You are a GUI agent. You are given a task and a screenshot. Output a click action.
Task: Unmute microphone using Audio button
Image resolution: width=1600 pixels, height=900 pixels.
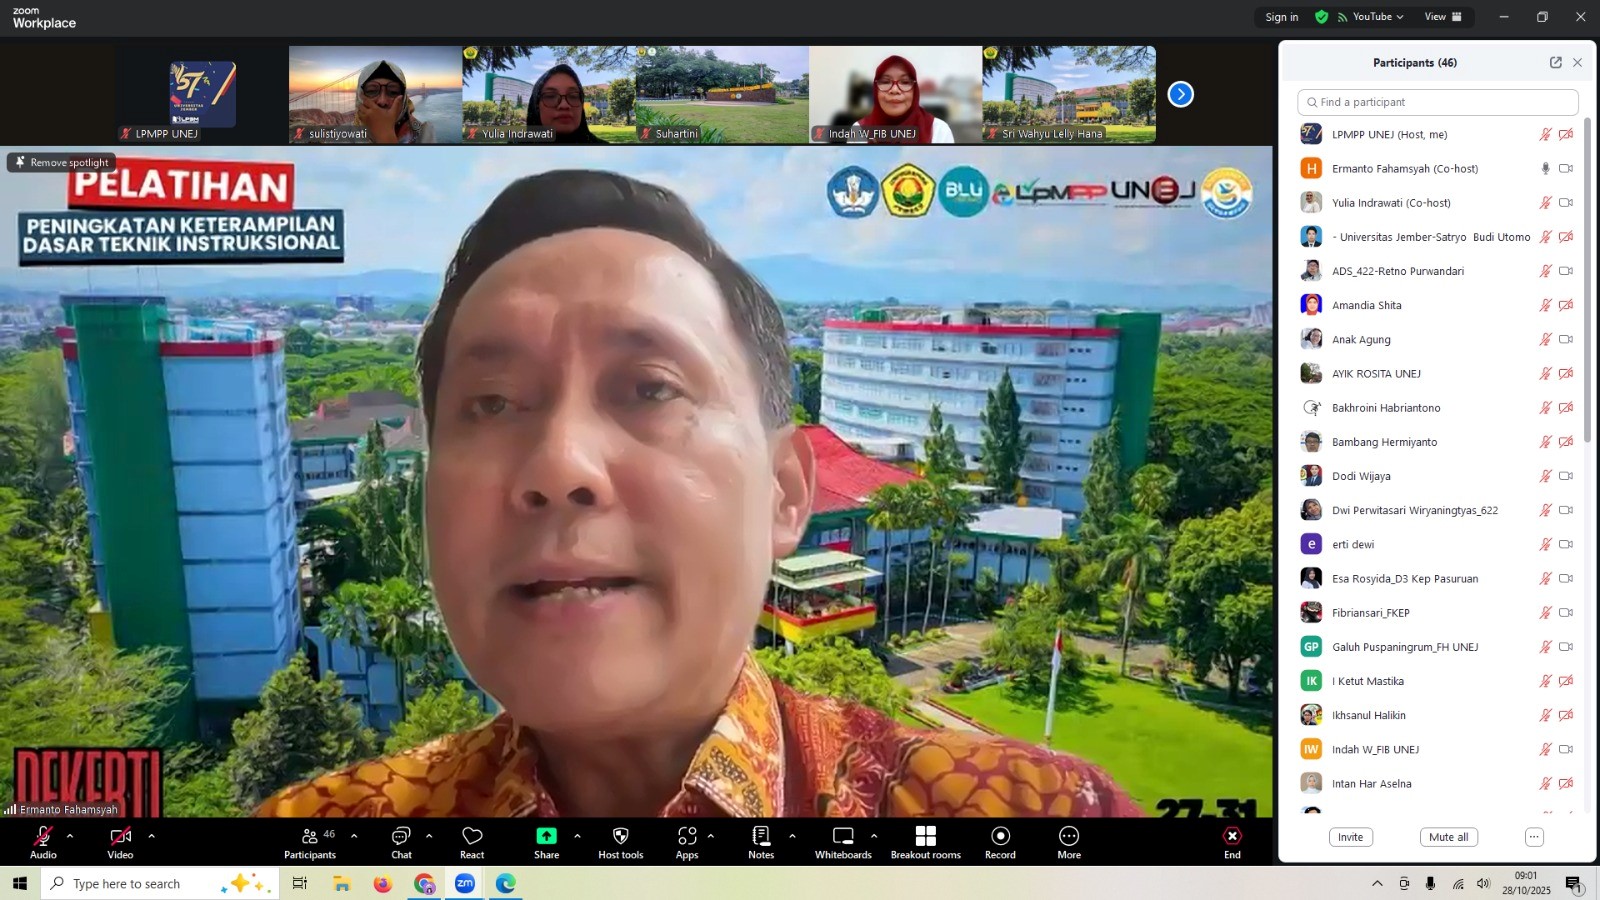(x=43, y=841)
